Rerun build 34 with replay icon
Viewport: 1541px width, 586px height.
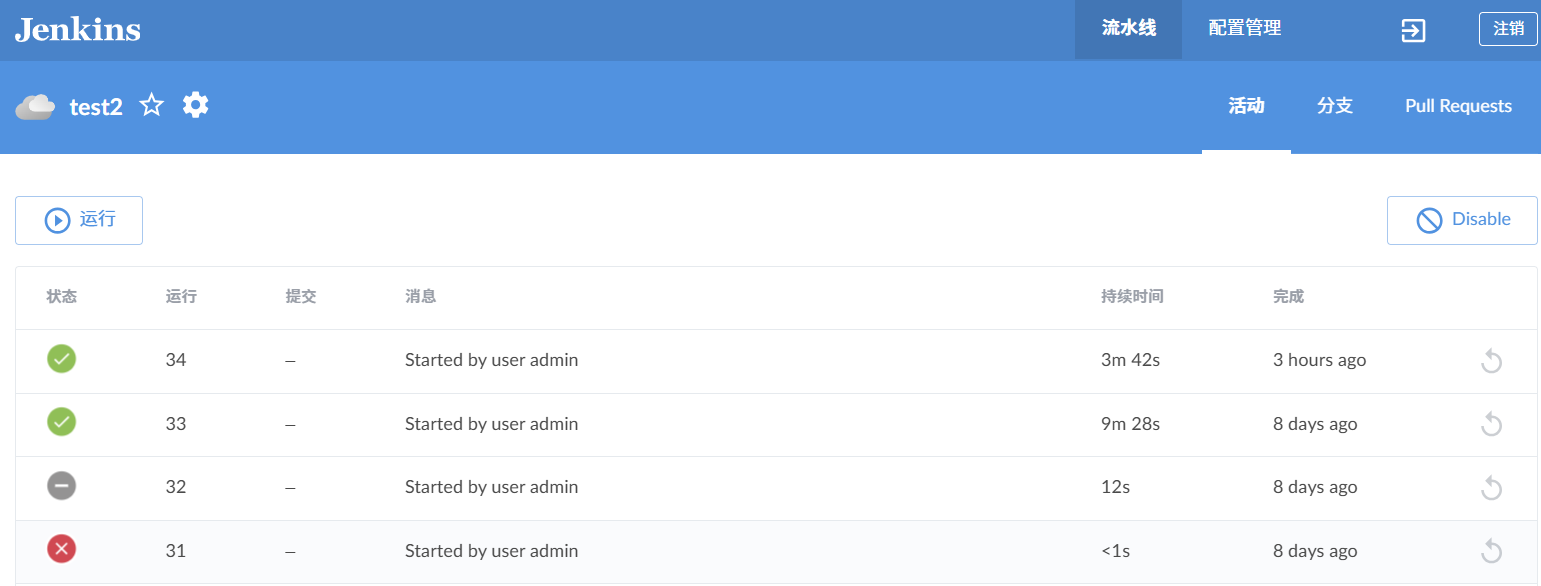(1491, 361)
